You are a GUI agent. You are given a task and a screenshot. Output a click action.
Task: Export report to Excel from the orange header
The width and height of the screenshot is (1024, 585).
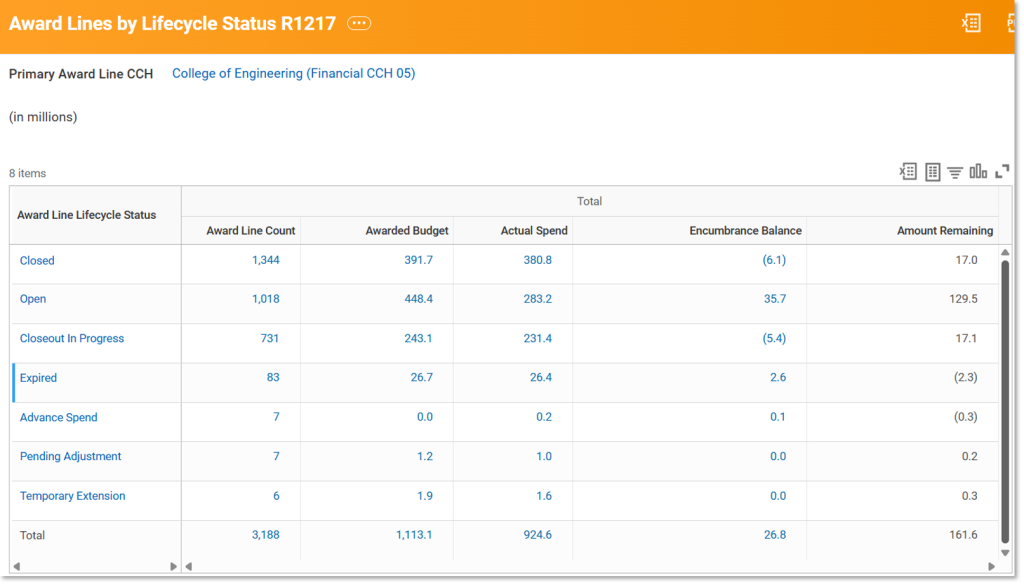tap(970, 22)
